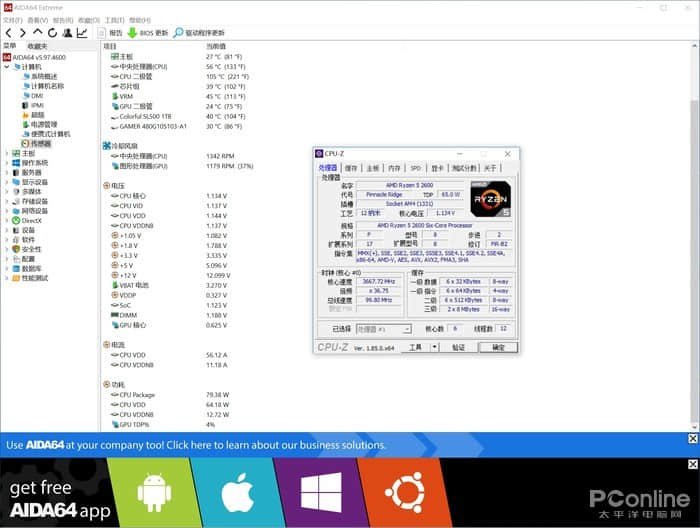Click the 电源管理 power icon in the tree
Image resolution: width=700 pixels, height=528 pixels.
[x=25, y=124]
